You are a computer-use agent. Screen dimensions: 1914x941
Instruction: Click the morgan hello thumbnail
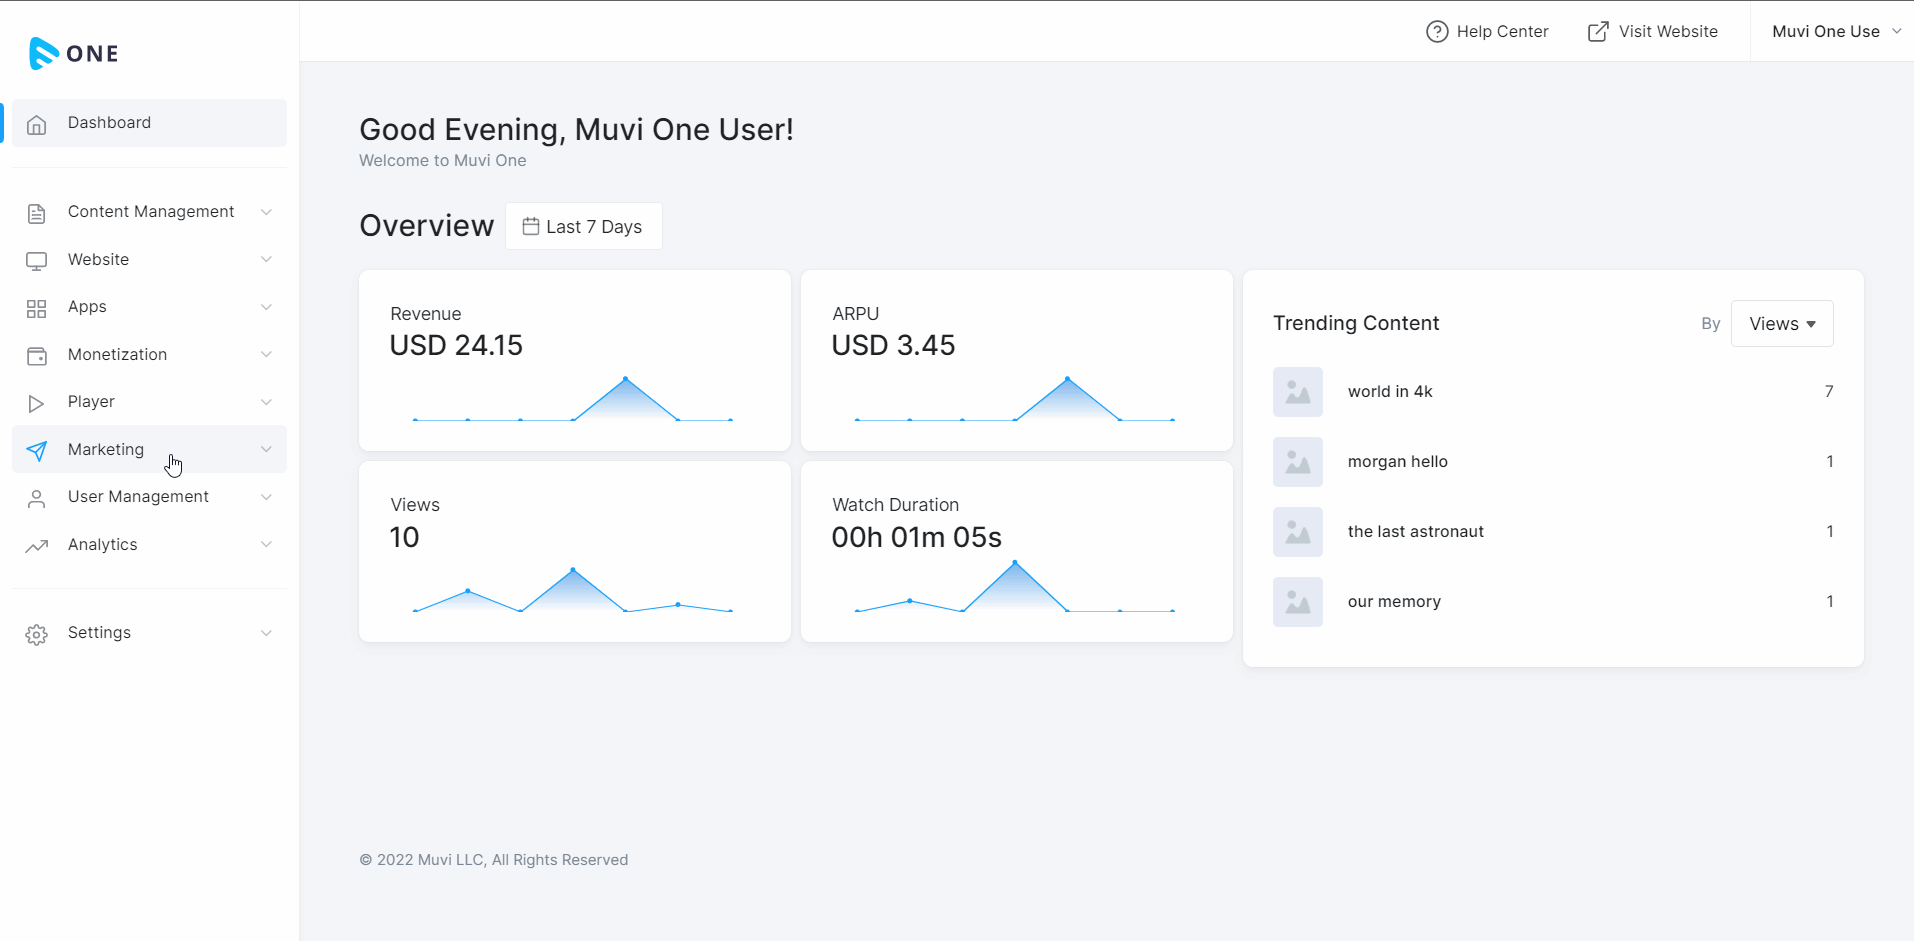tap(1297, 462)
